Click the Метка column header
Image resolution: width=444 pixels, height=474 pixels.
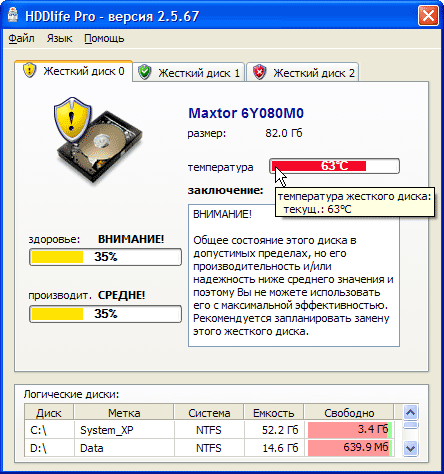point(124,413)
